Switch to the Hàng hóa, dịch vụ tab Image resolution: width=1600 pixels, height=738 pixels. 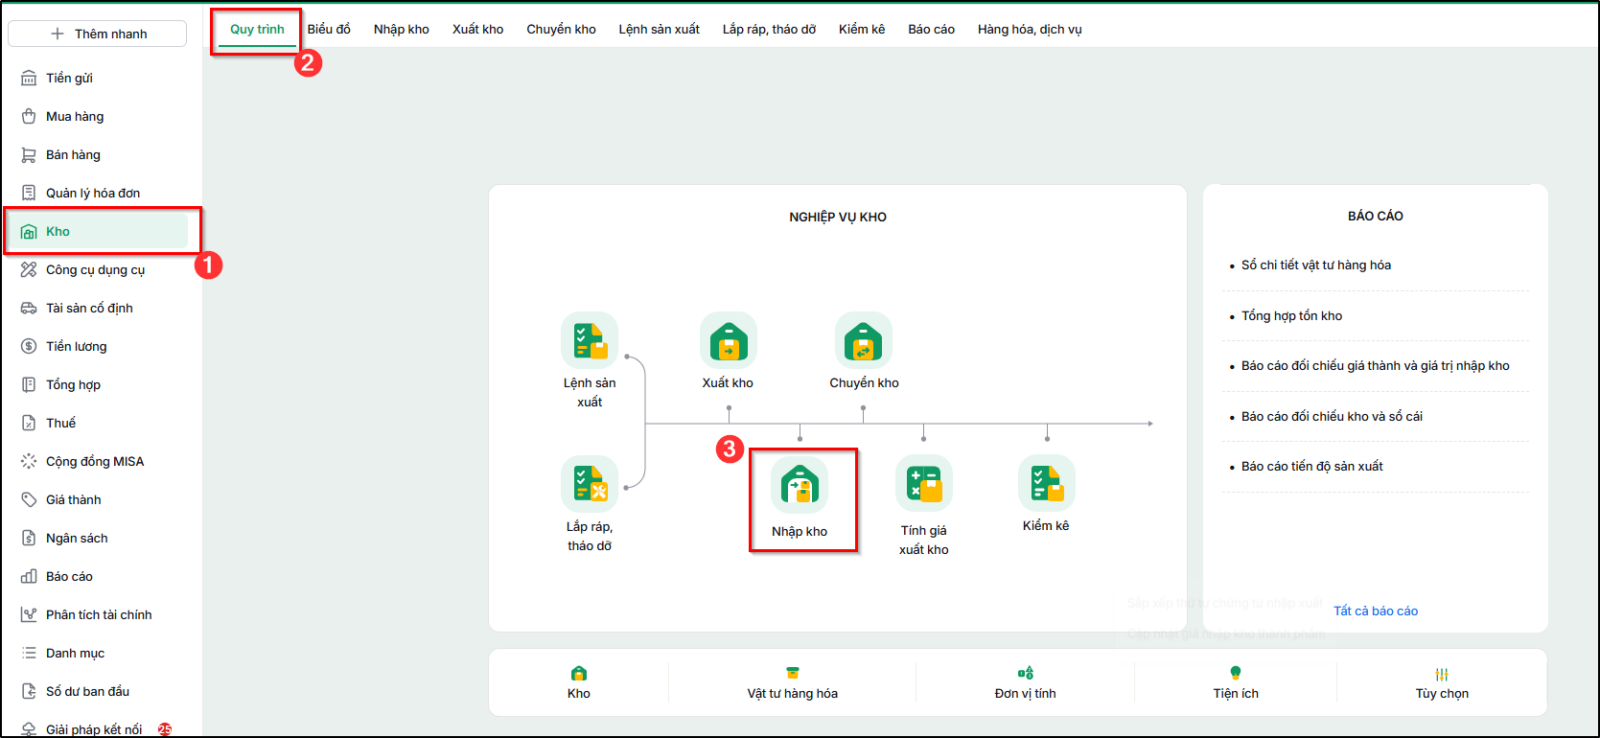1030,29
